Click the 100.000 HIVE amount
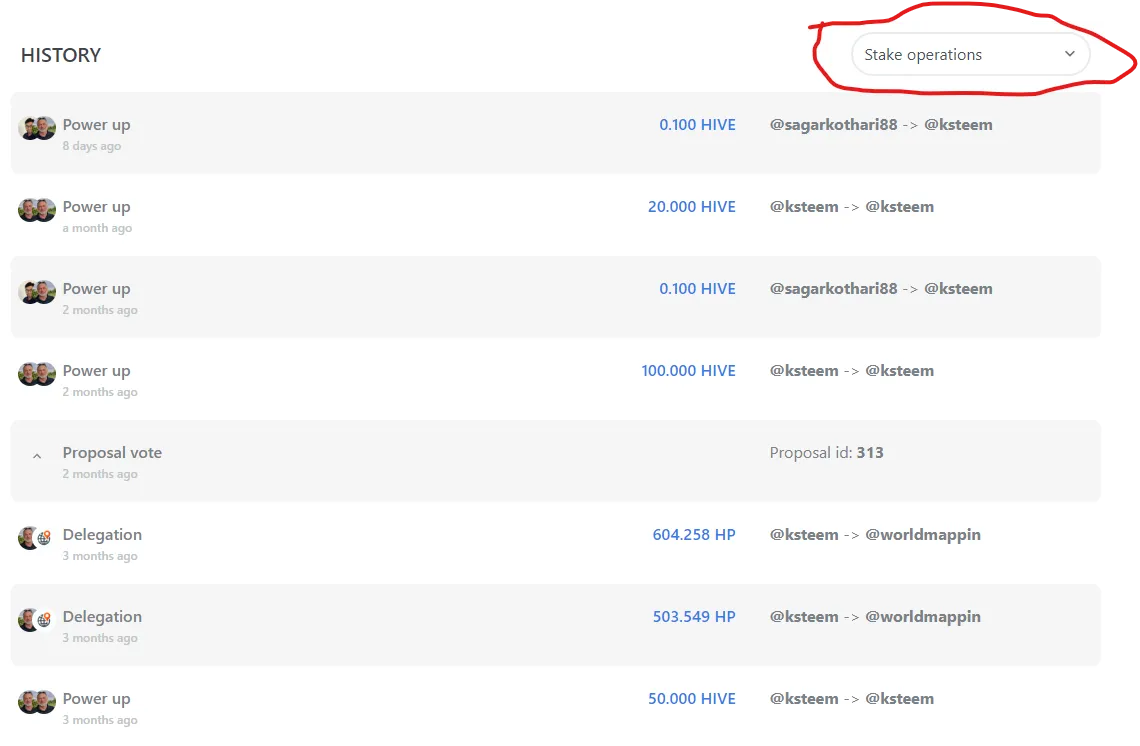This screenshot has width=1140, height=746. click(689, 371)
